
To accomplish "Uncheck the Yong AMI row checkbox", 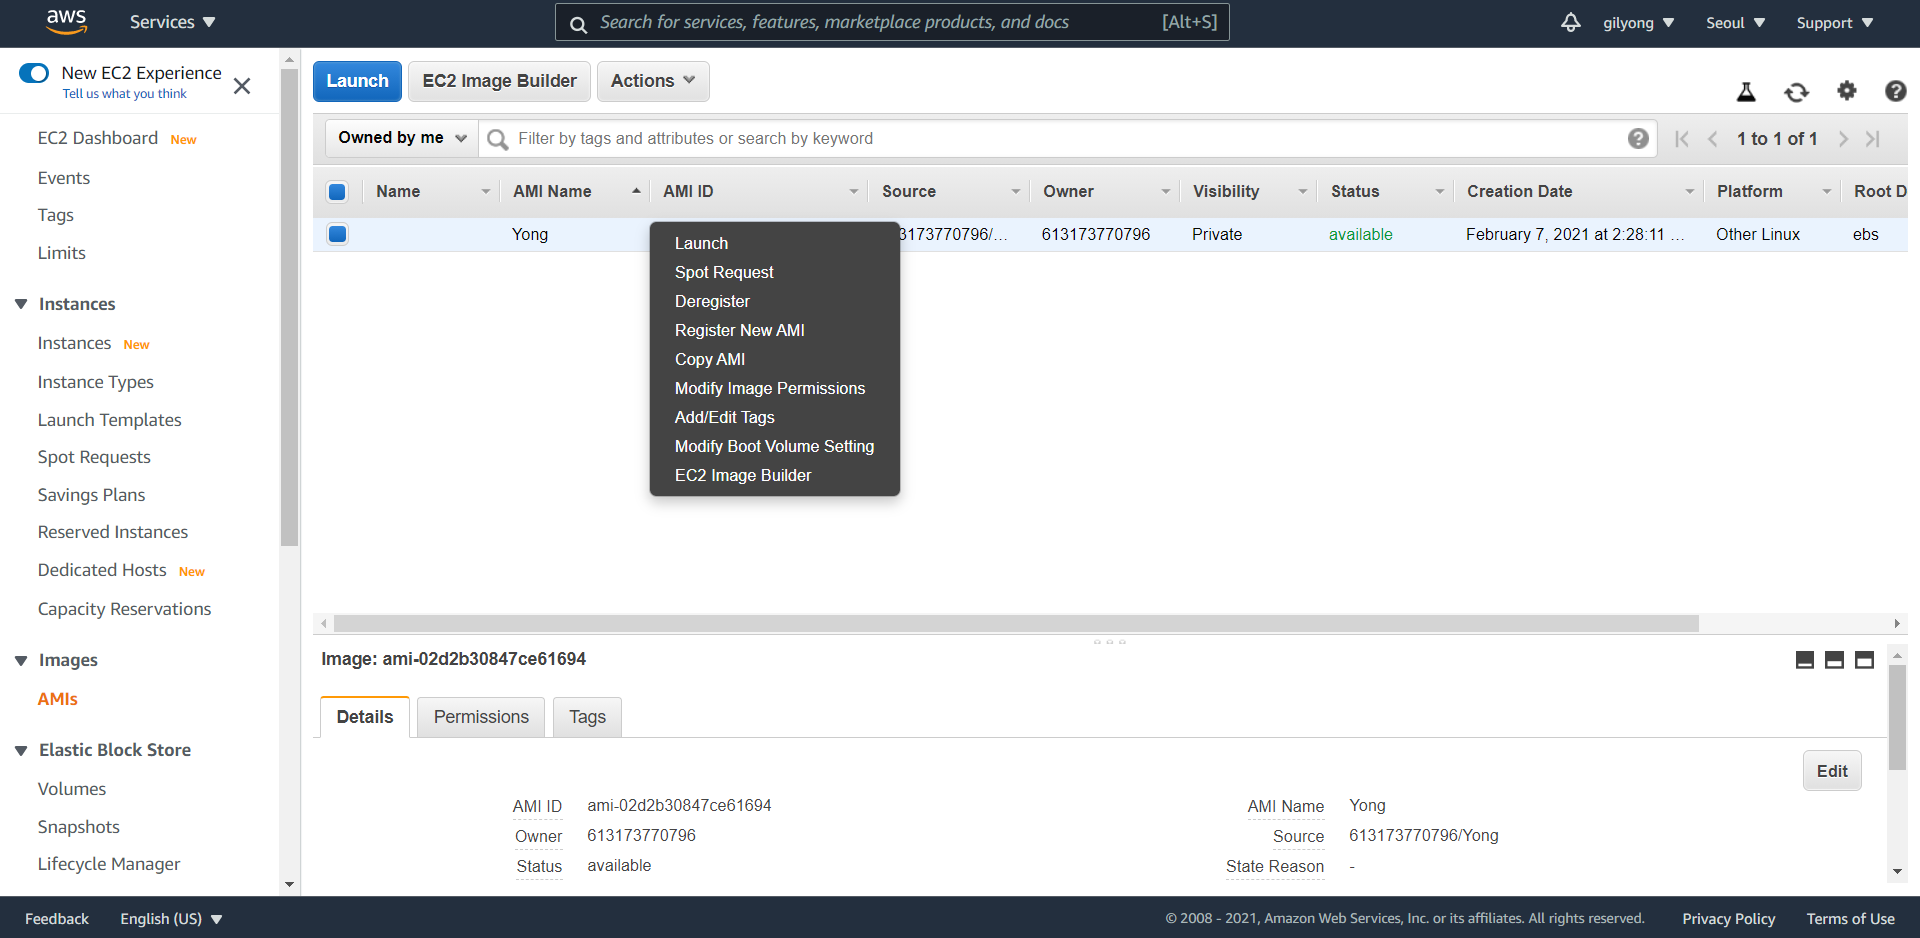I will point(337,234).
